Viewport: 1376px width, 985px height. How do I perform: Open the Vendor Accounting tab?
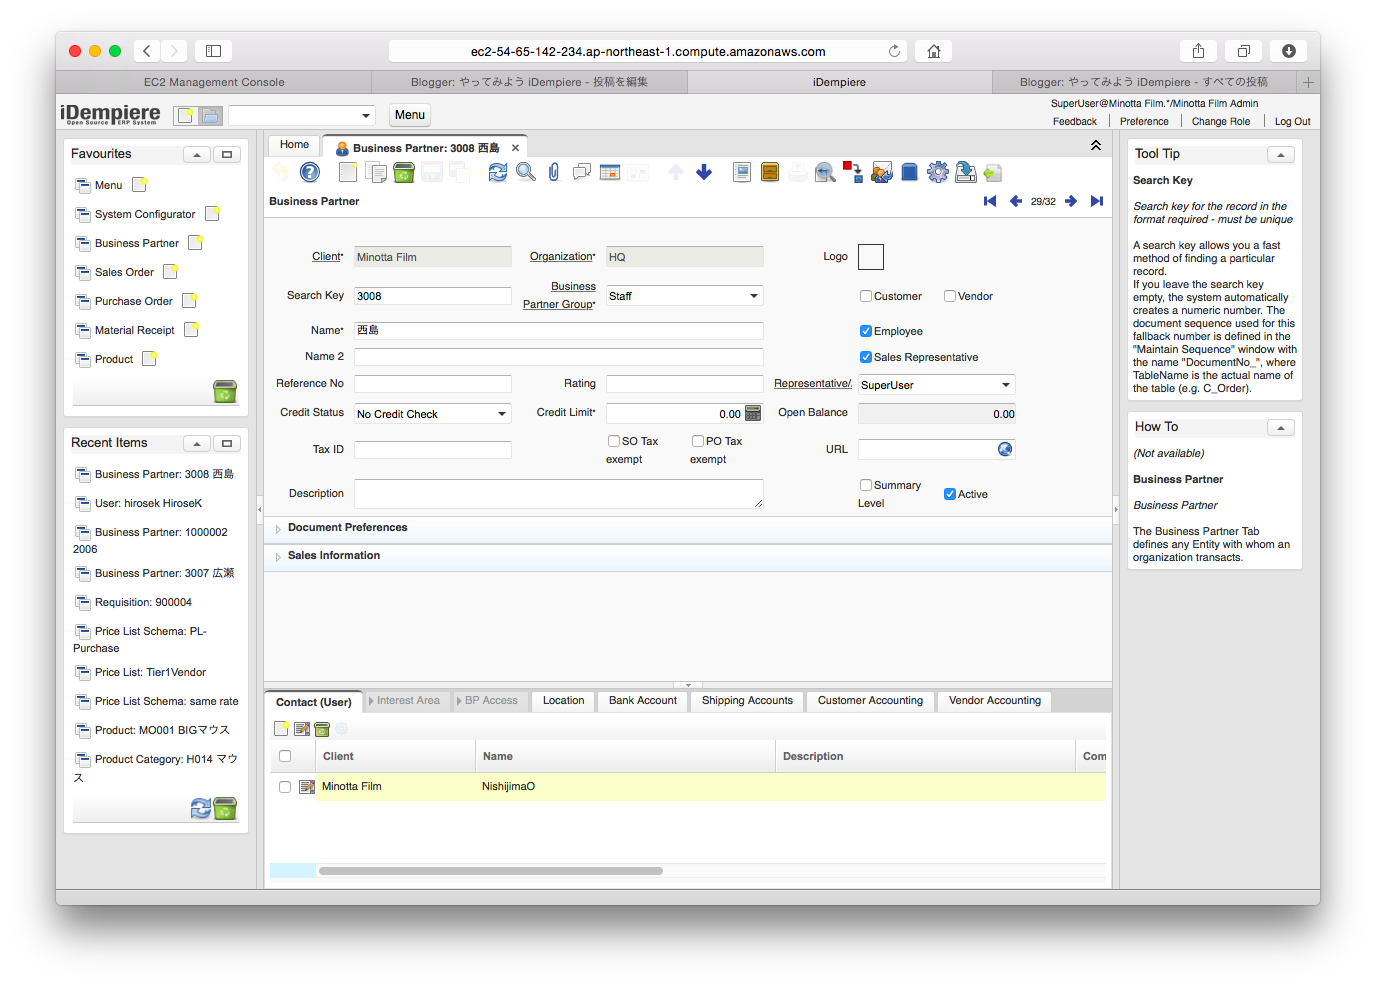pyautogui.click(x=995, y=701)
